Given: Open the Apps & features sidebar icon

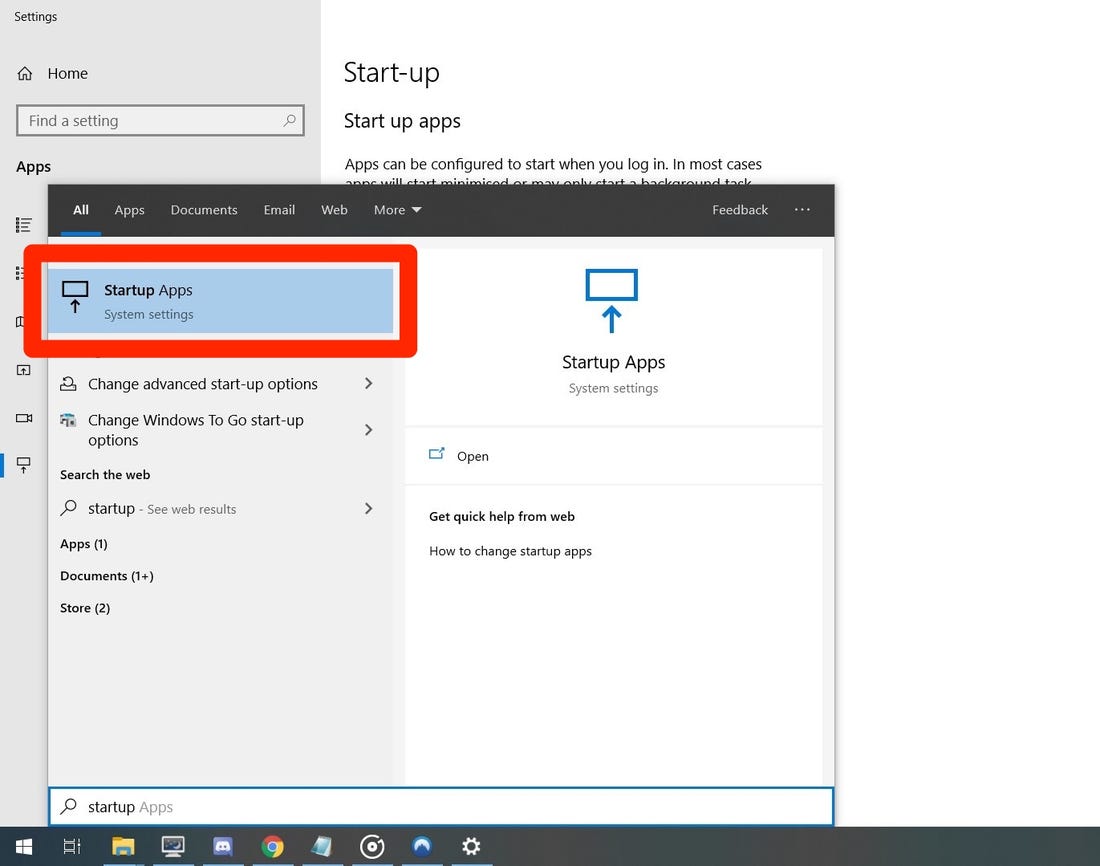Looking at the screenshot, I should pos(24,225).
